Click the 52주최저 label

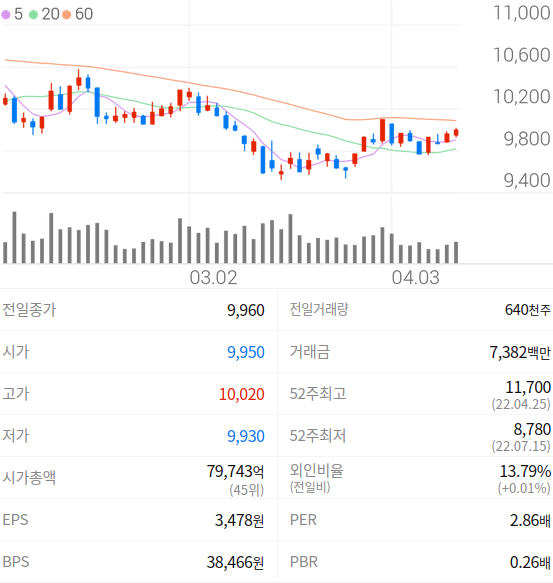coord(318,436)
